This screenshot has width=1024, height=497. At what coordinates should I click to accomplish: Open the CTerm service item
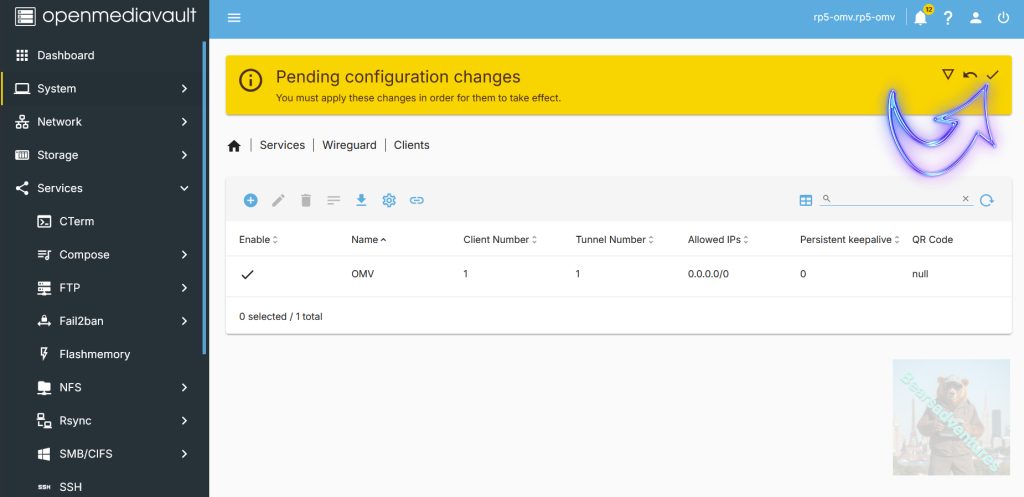click(x=76, y=221)
